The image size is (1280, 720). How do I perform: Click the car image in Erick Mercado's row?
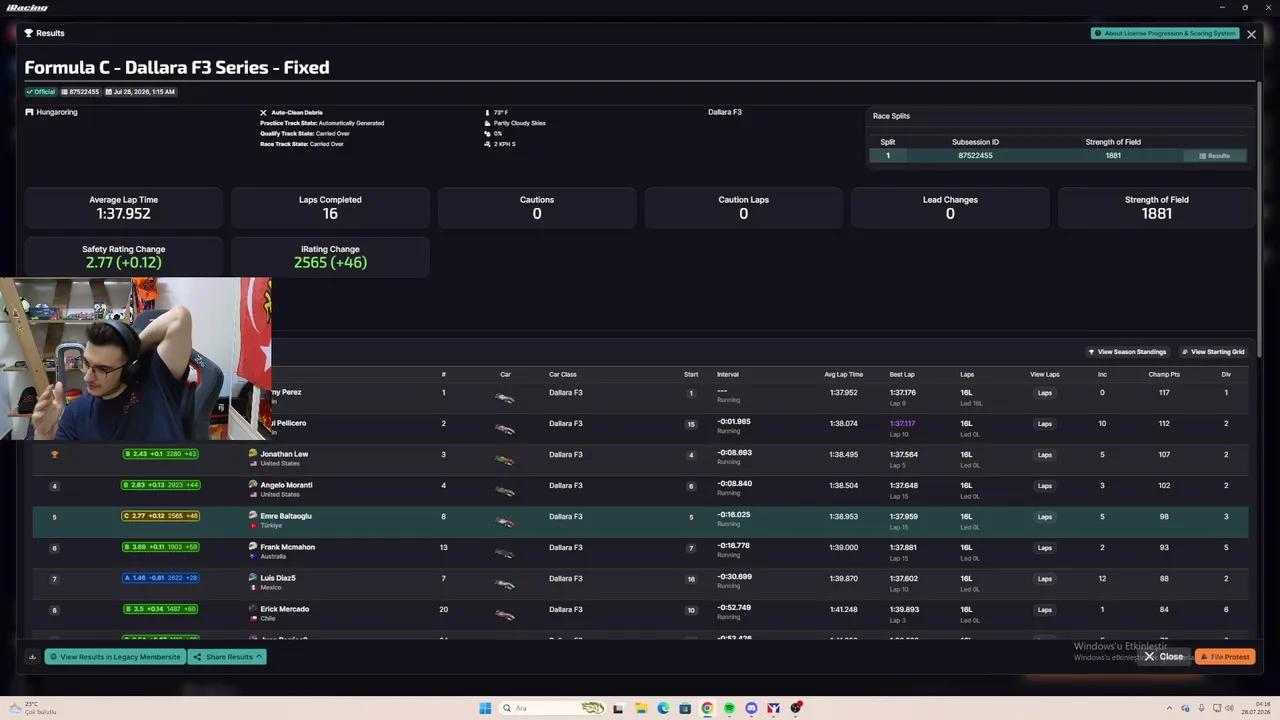(505, 615)
